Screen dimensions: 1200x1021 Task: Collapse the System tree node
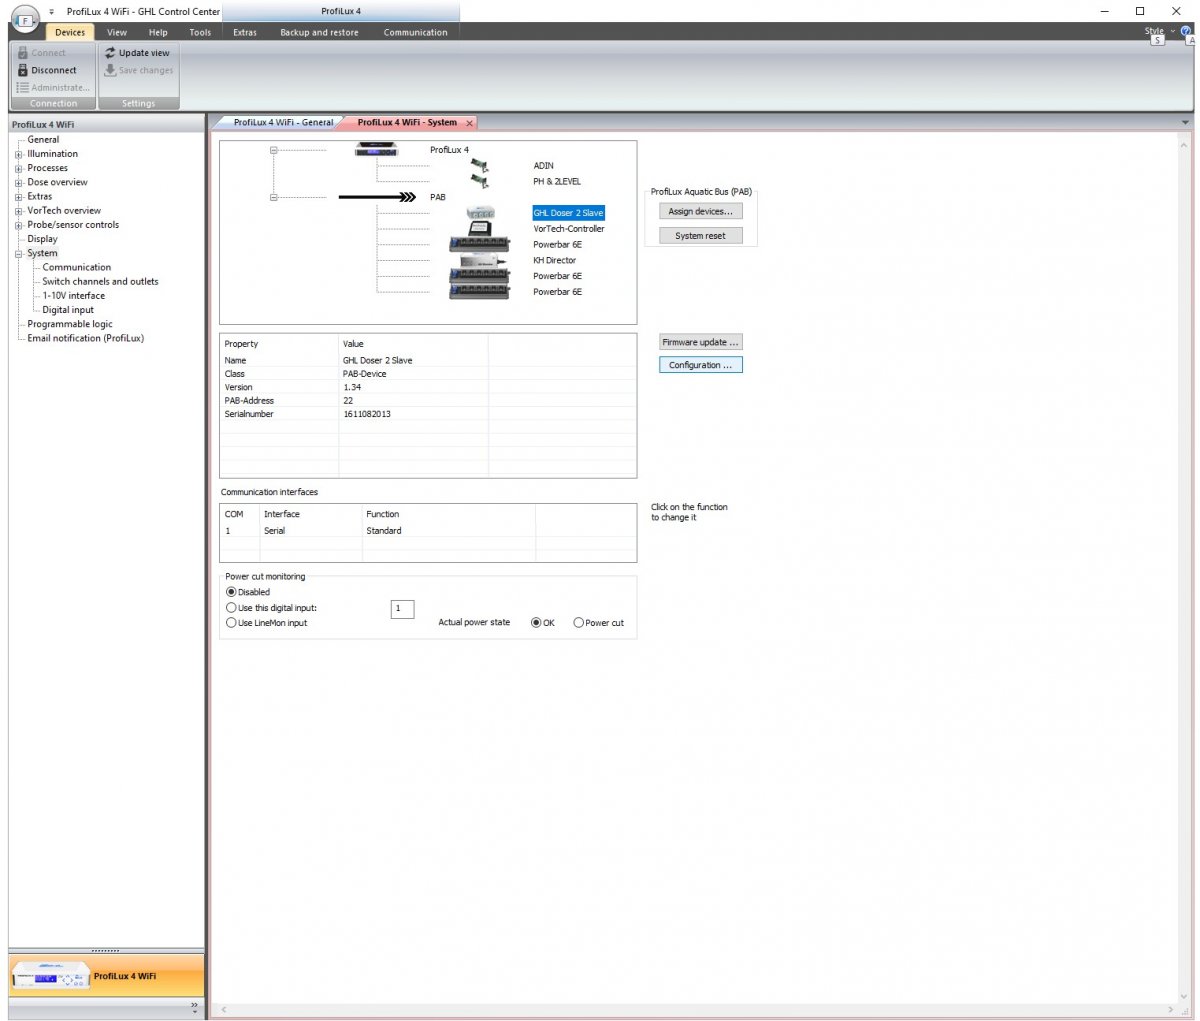(18, 254)
